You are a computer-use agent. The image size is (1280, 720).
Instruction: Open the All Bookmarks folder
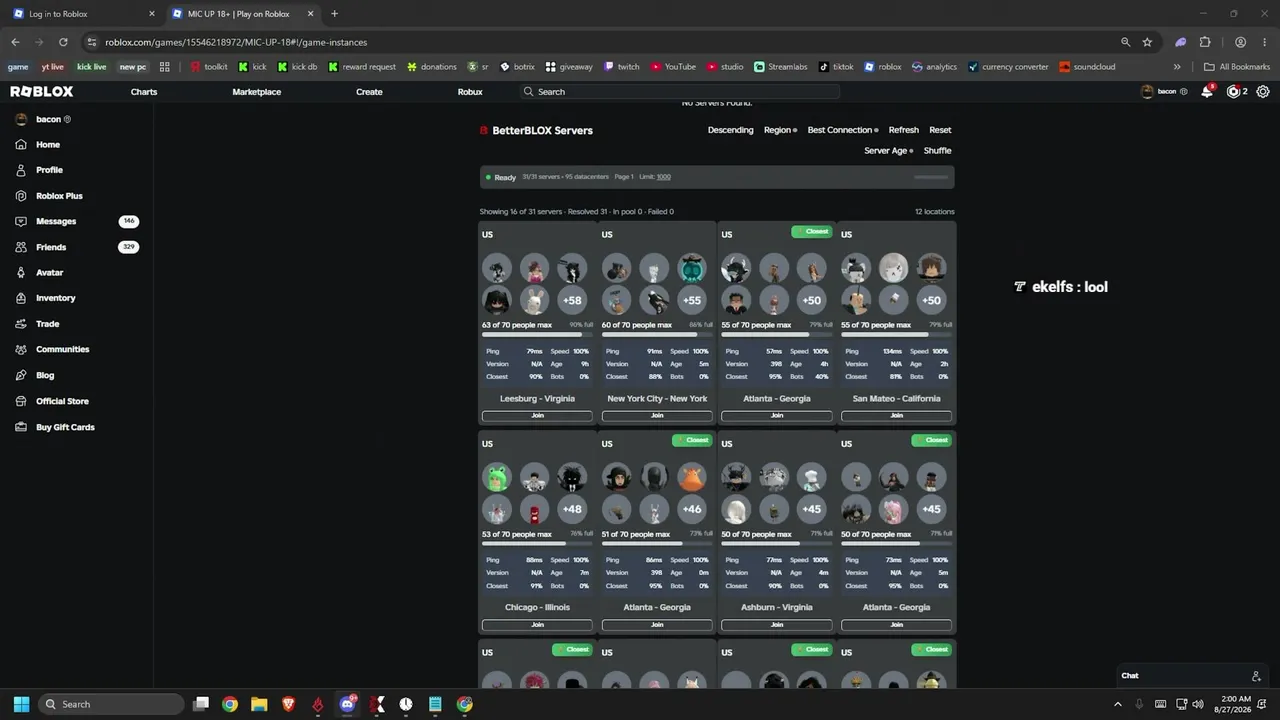point(1237,67)
